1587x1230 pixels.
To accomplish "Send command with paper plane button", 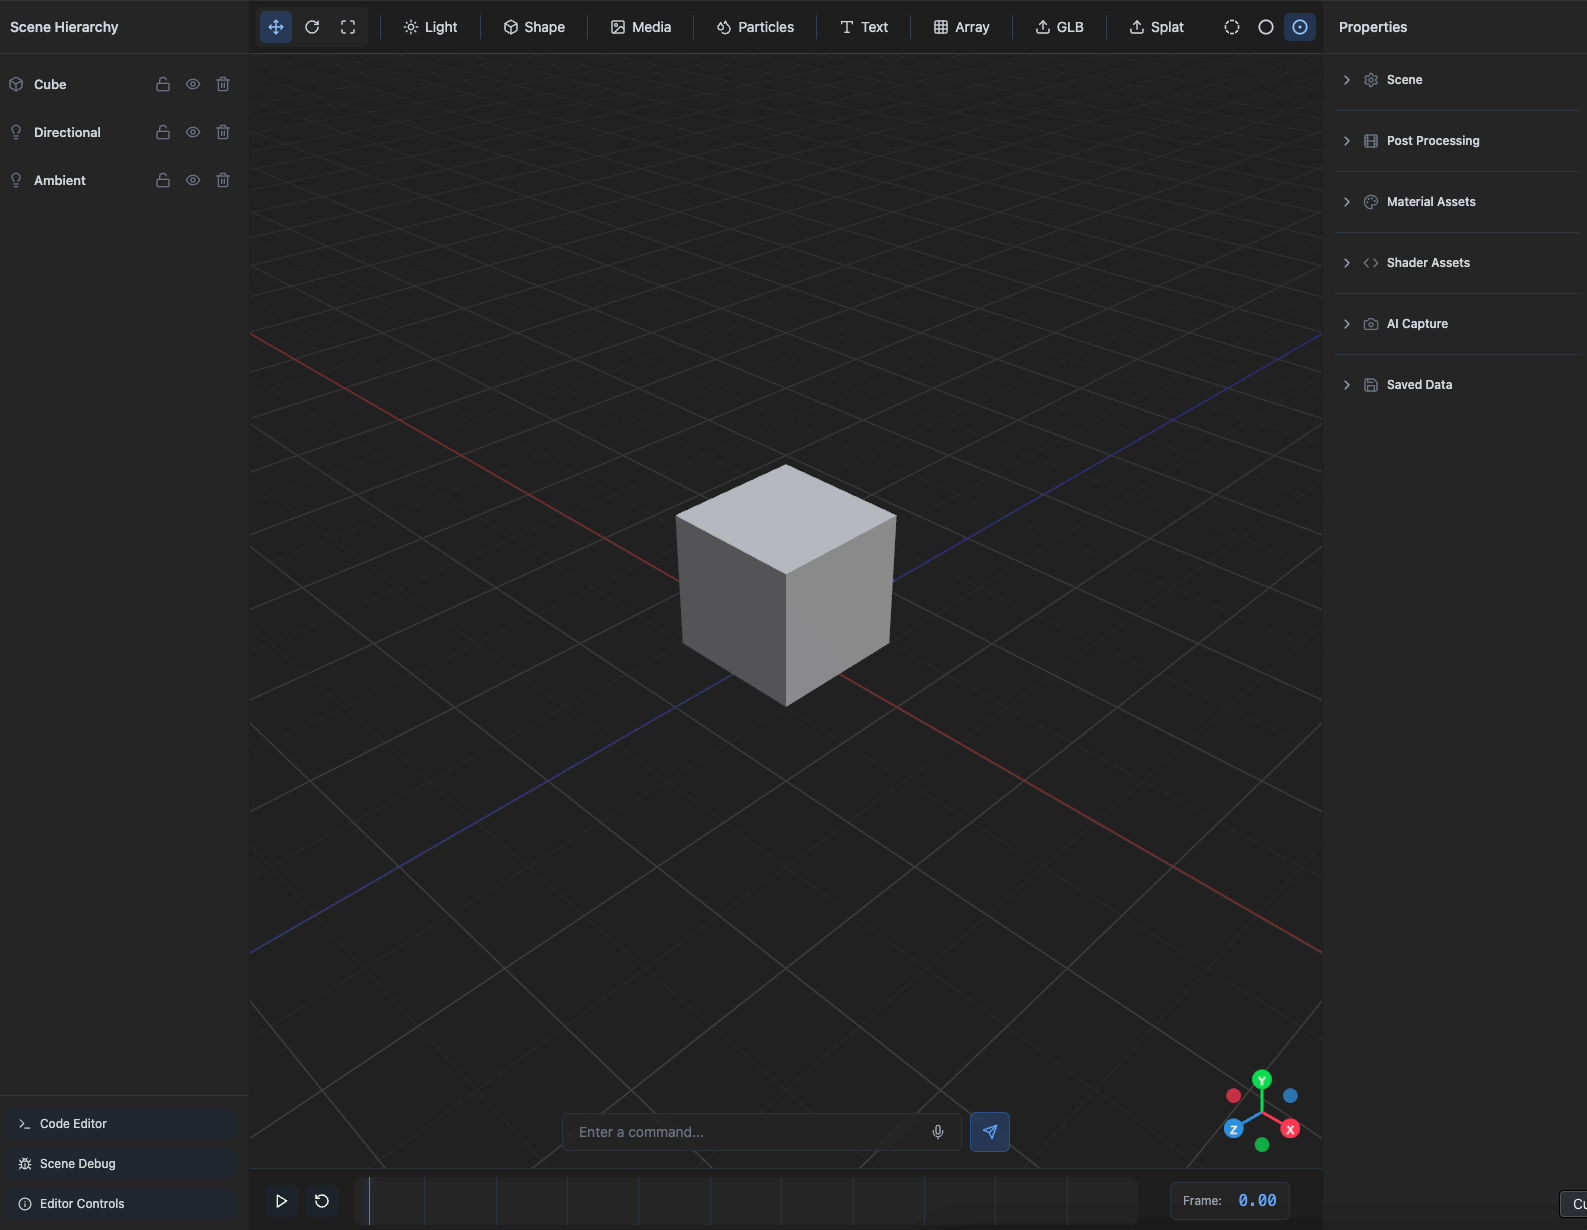I will tap(990, 1132).
